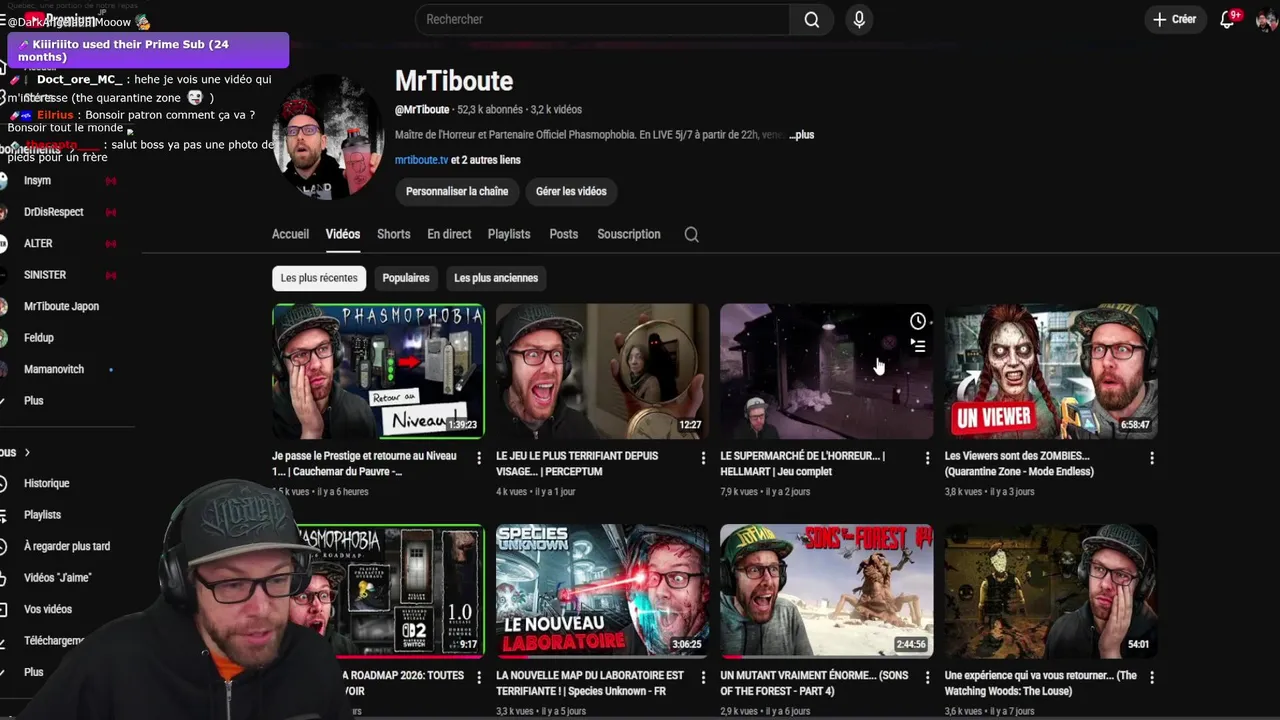Open Mamanovitch subscription in sidebar
1280x720 pixels.
pyautogui.click(x=54, y=370)
